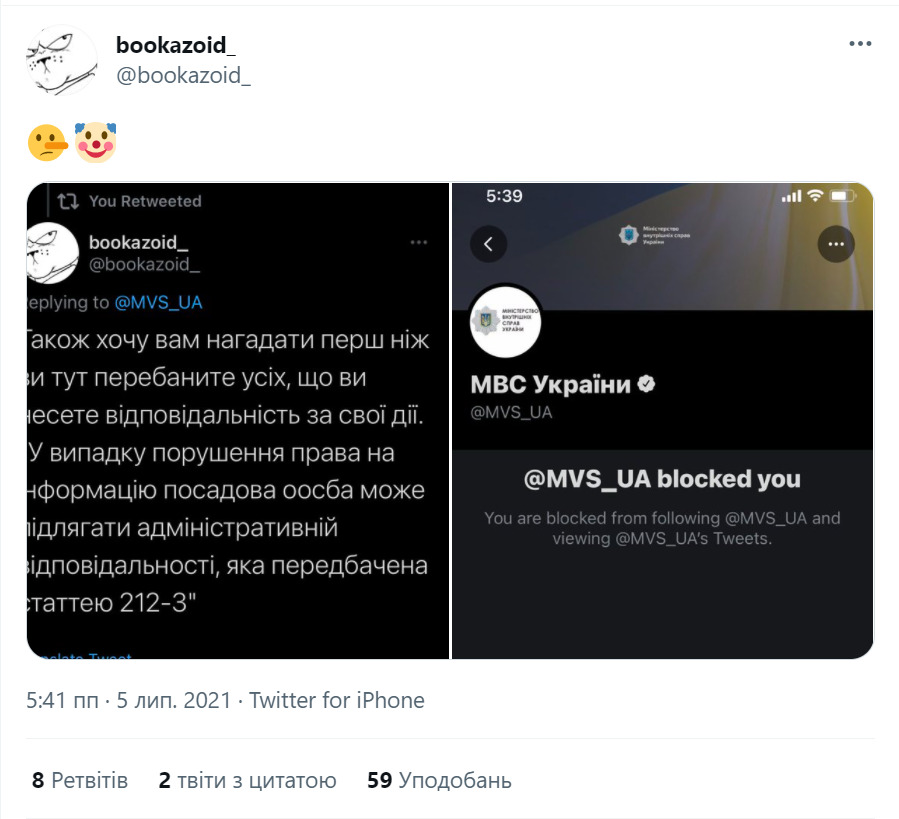Click the bookazoid_ display name
This screenshot has height=819, width=899.
(176, 45)
